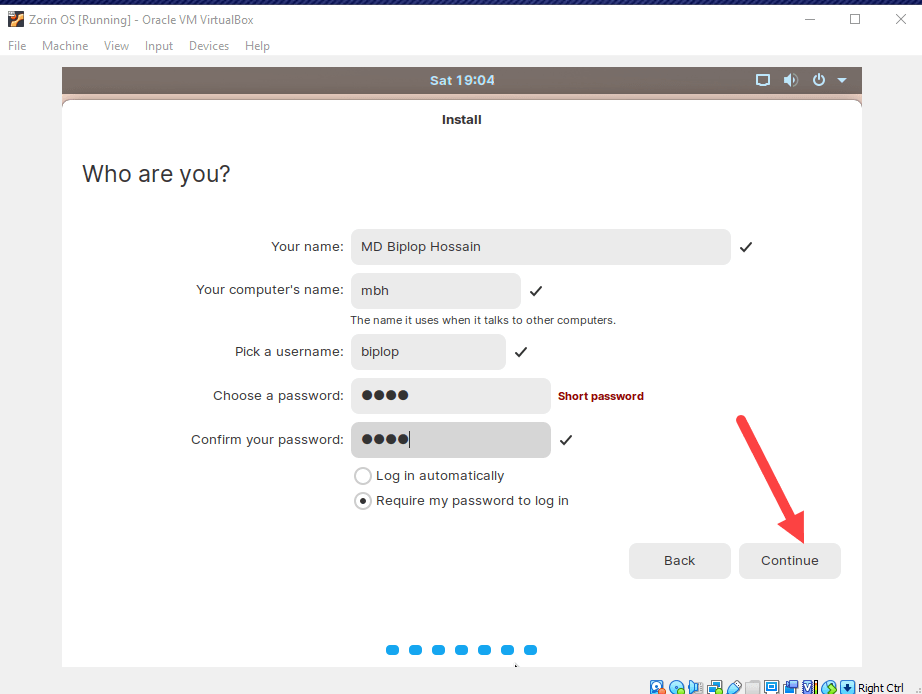Viewport: 922px width, 694px height.
Task: Click the display status icon in status bar
Action: pos(771,687)
